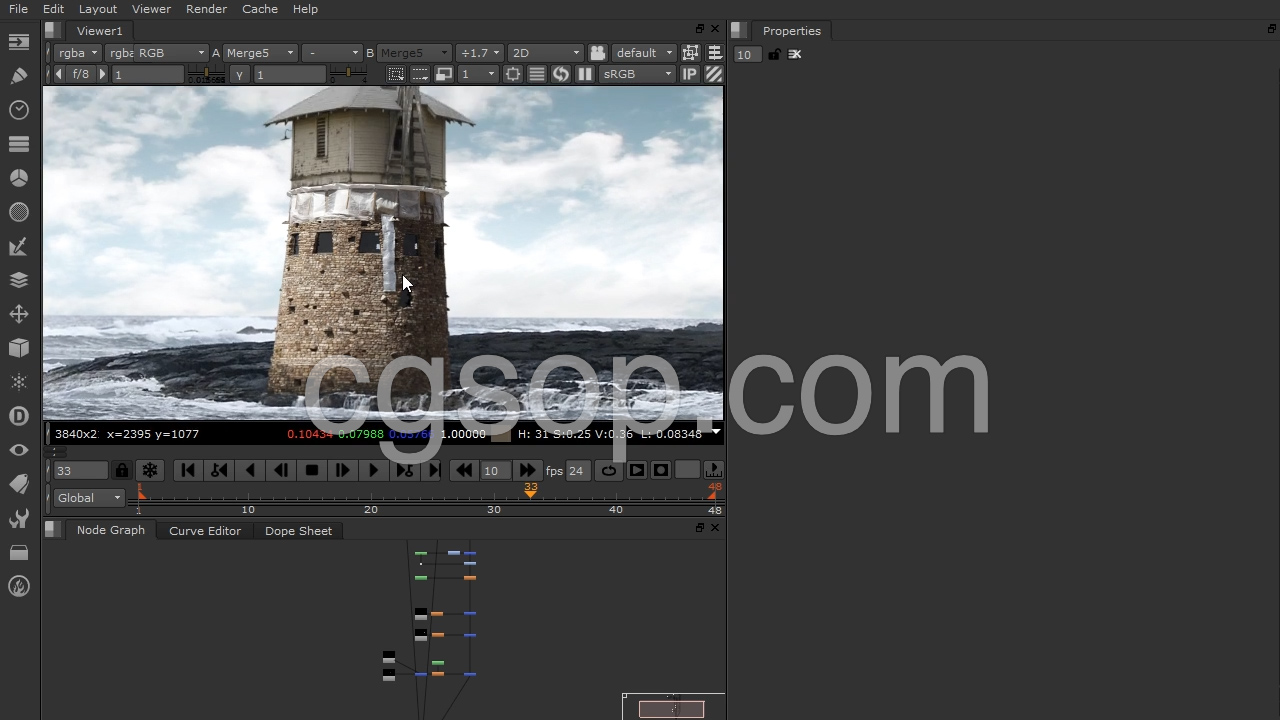Viewport: 1280px width, 720px height.
Task: Open the Image nodes toolbar menu
Action: coord(19,42)
